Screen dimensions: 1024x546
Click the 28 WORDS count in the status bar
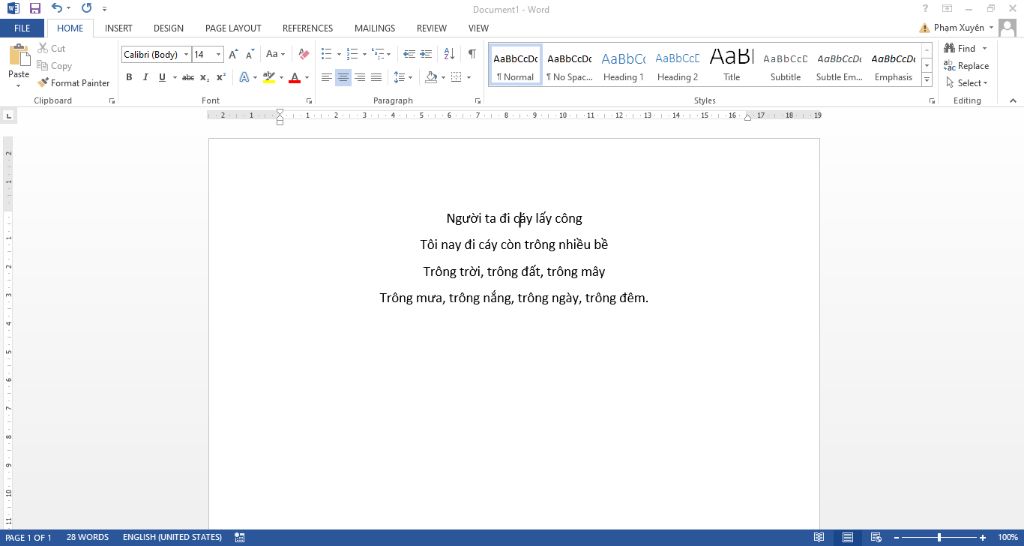[88, 538]
